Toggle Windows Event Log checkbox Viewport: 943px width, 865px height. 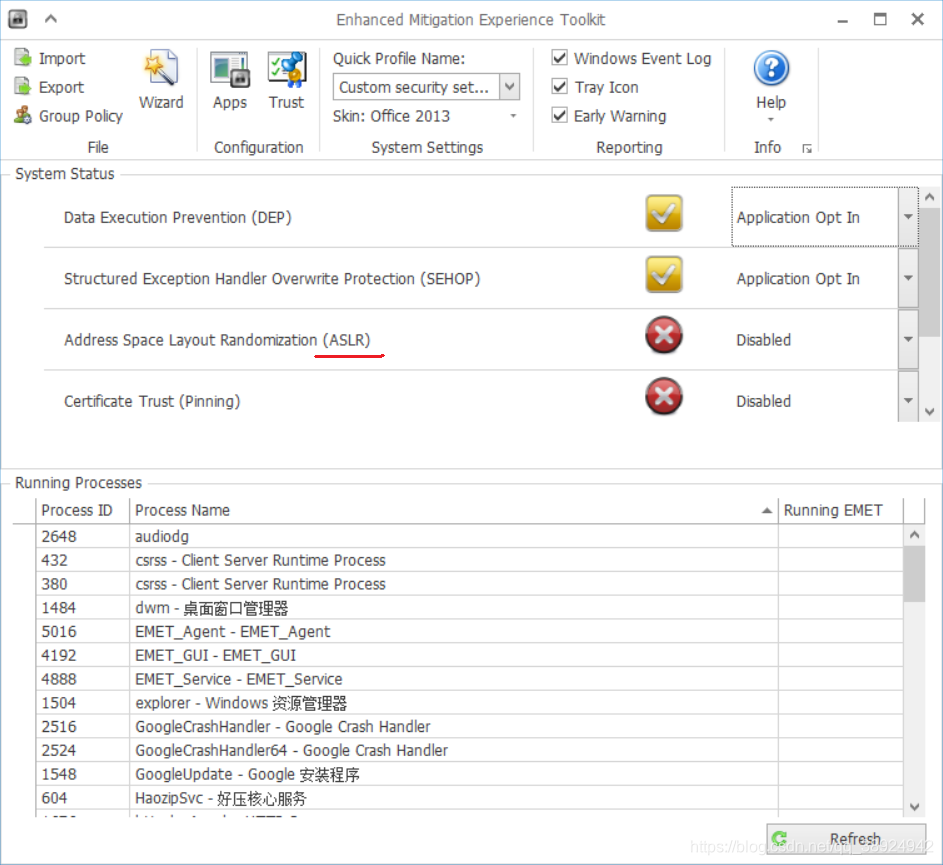(x=559, y=58)
